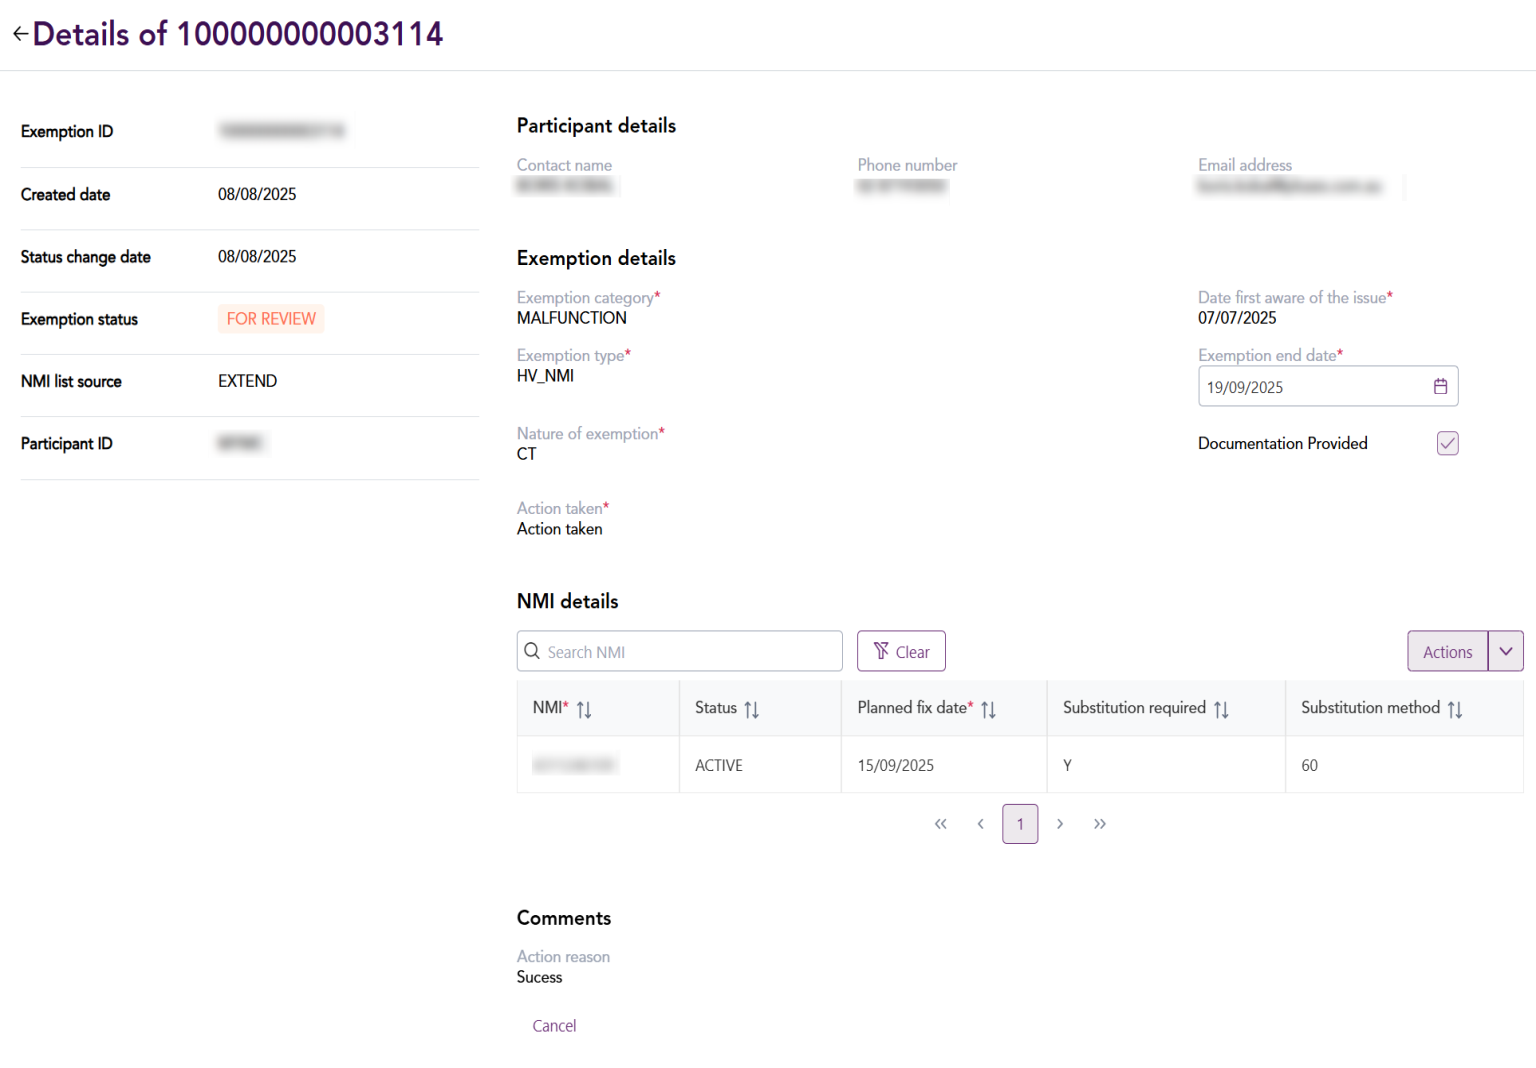The image size is (1536, 1068).
Task: Sort table by Status column
Action: click(751, 709)
